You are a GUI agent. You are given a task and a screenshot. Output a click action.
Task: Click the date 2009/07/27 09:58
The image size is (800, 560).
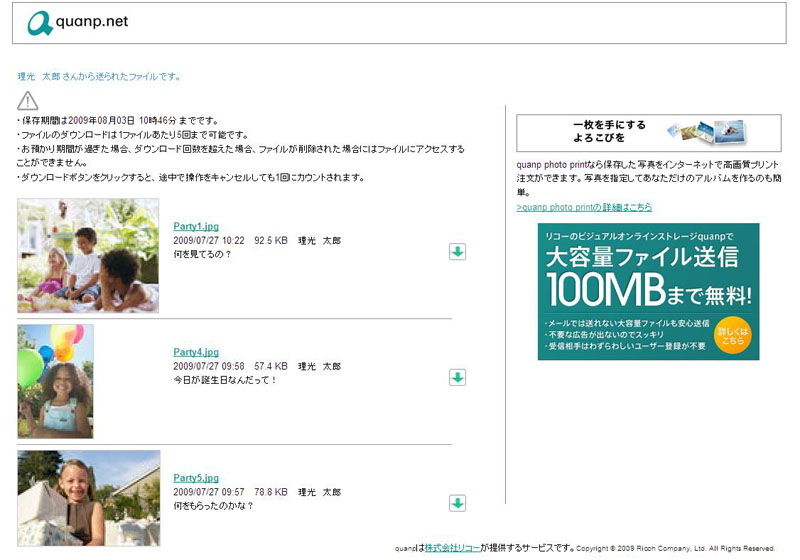[x=209, y=366]
